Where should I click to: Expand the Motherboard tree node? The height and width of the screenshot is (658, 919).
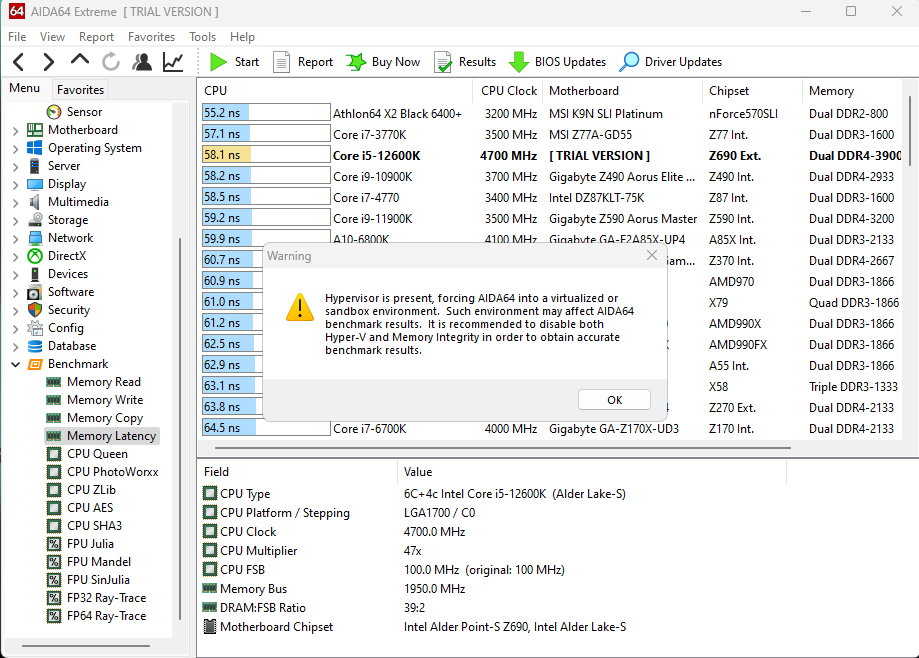pos(15,130)
